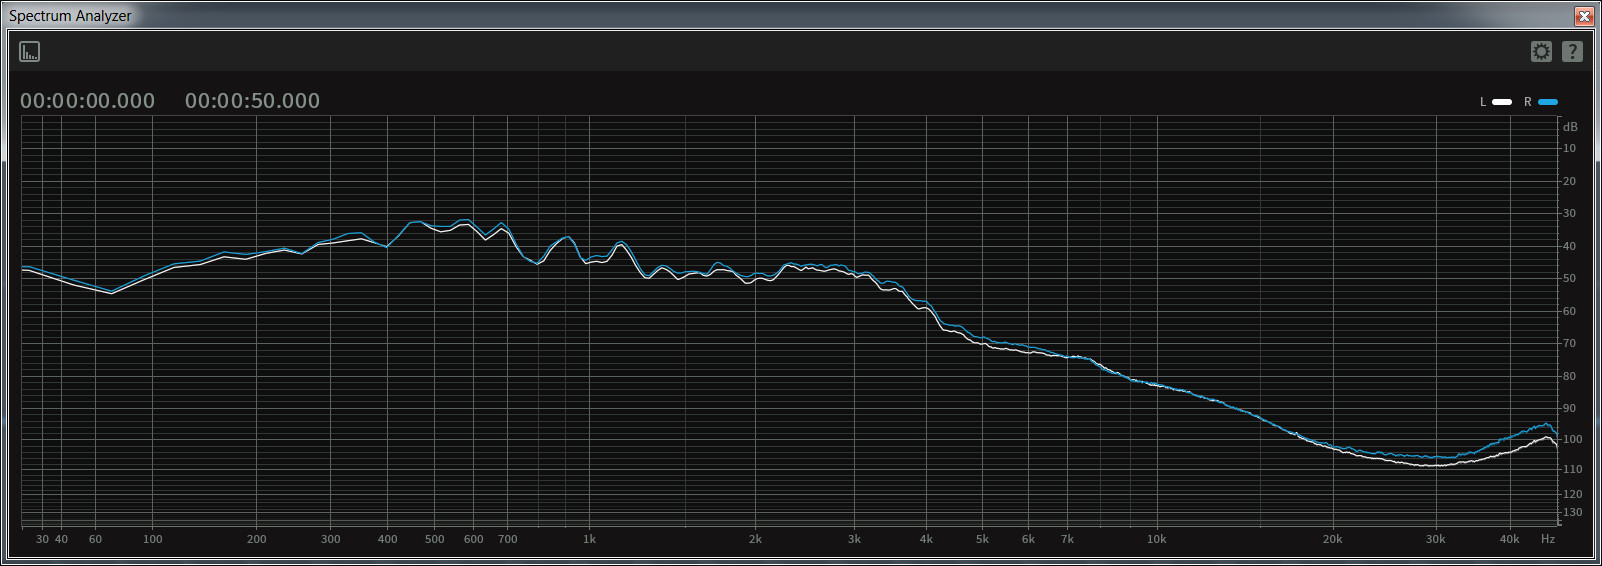Image resolution: width=1602 pixels, height=566 pixels.
Task: Open the help question mark icon
Action: point(1572,51)
